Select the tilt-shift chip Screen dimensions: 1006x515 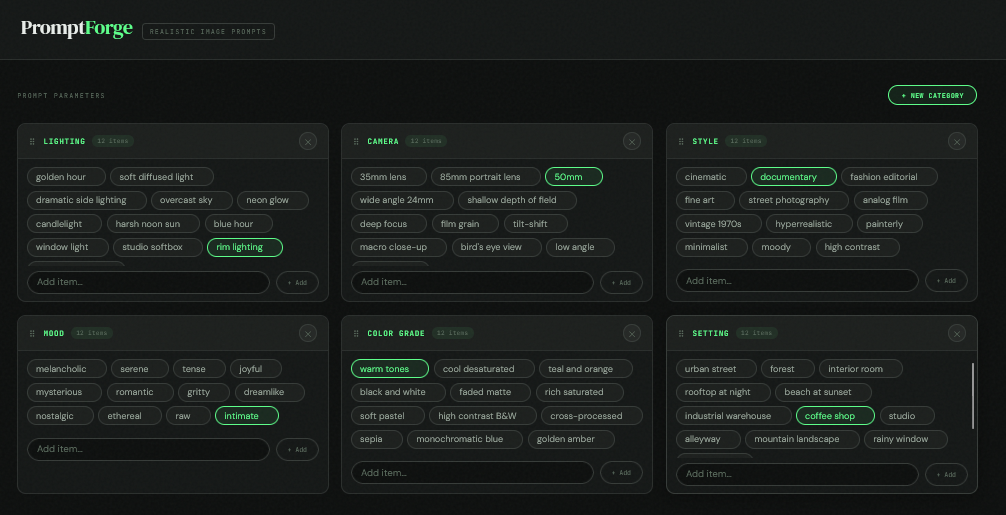pos(536,224)
